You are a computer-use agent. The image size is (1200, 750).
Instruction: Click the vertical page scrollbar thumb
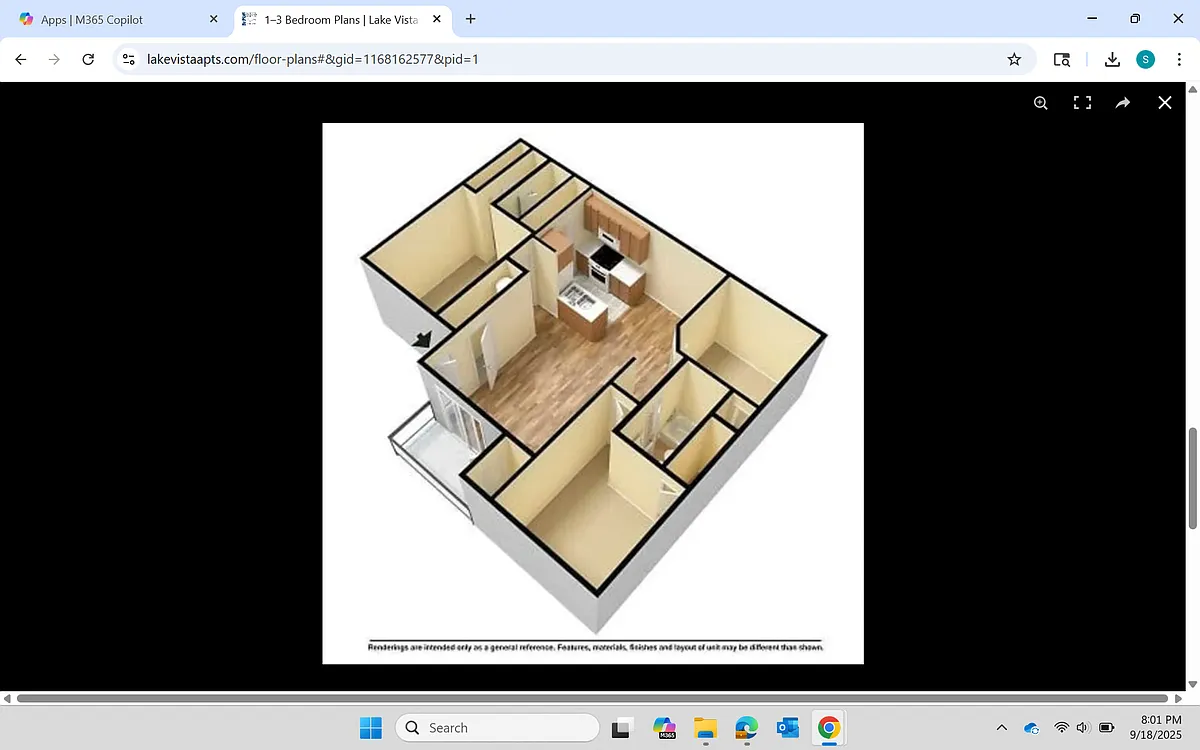[1192, 479]
